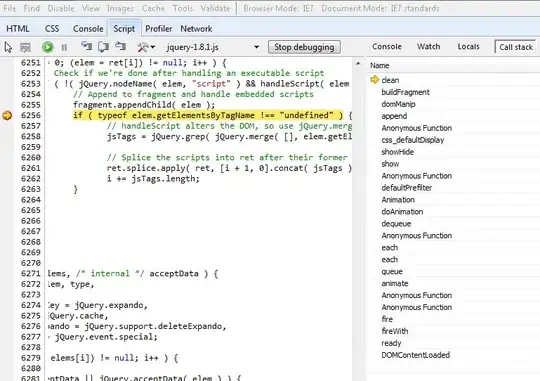Open the jquery-1.8.1.js file dropdown

213,47
